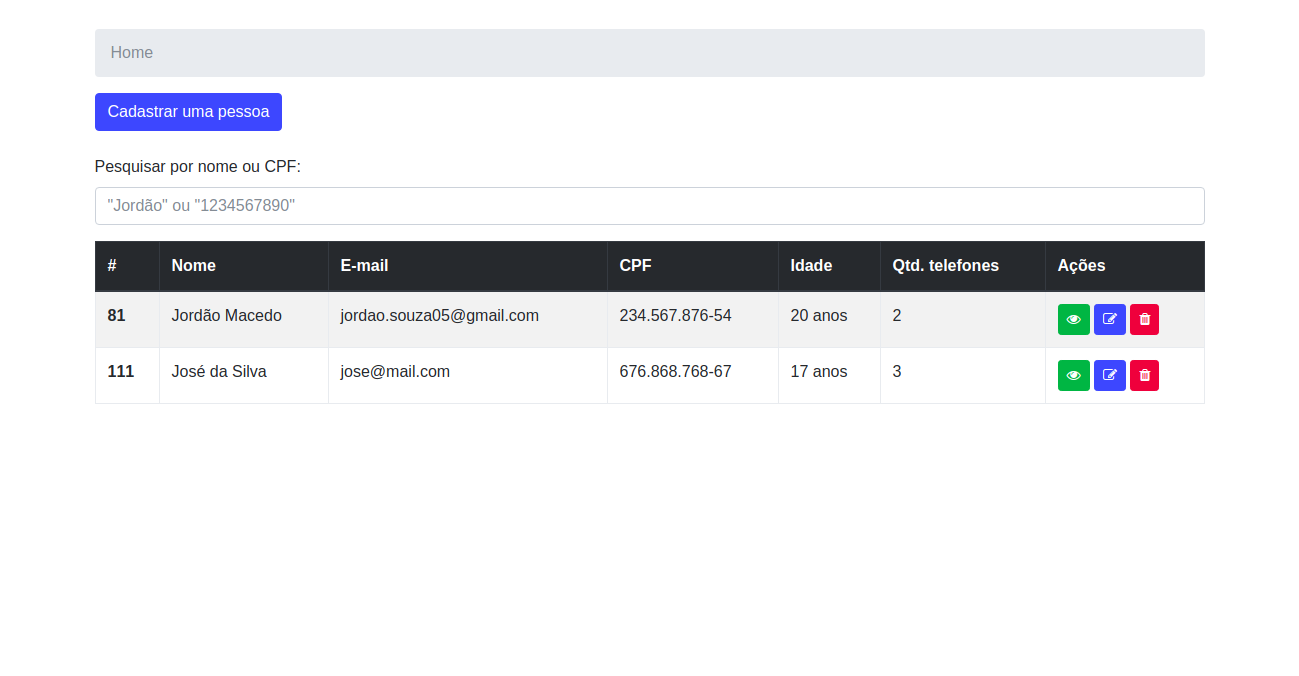1299x676 pixels.
Task: Click the E-mail column header
Action: (364, 266)
